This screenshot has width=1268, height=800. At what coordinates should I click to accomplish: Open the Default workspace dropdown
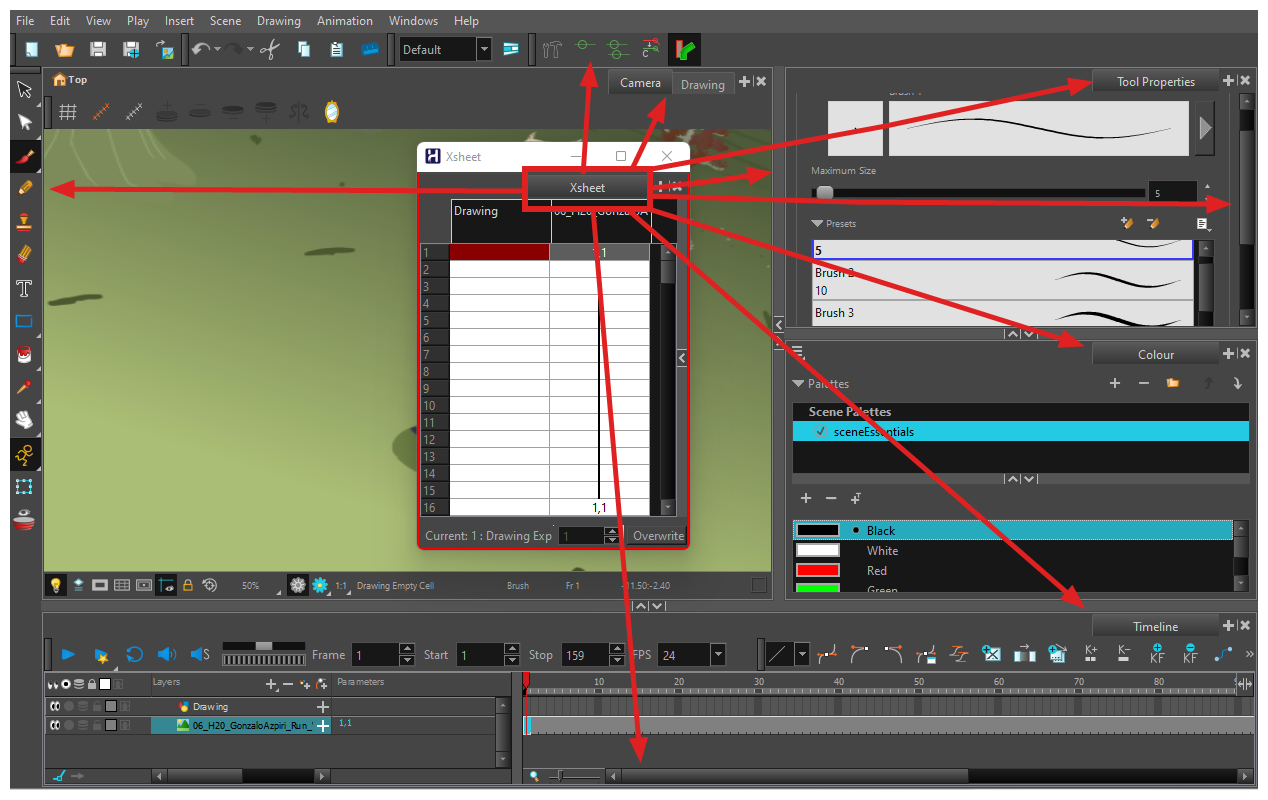[x=484, y=50]
